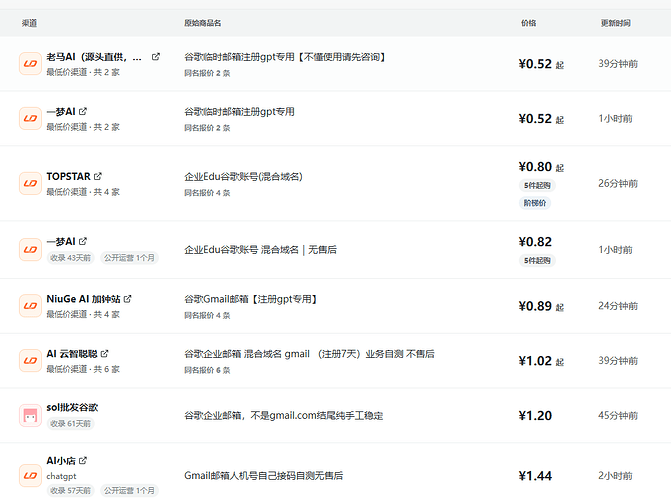Open external link icon beside 一梦AI in ¥0.82 row

(x=83, y=241)
